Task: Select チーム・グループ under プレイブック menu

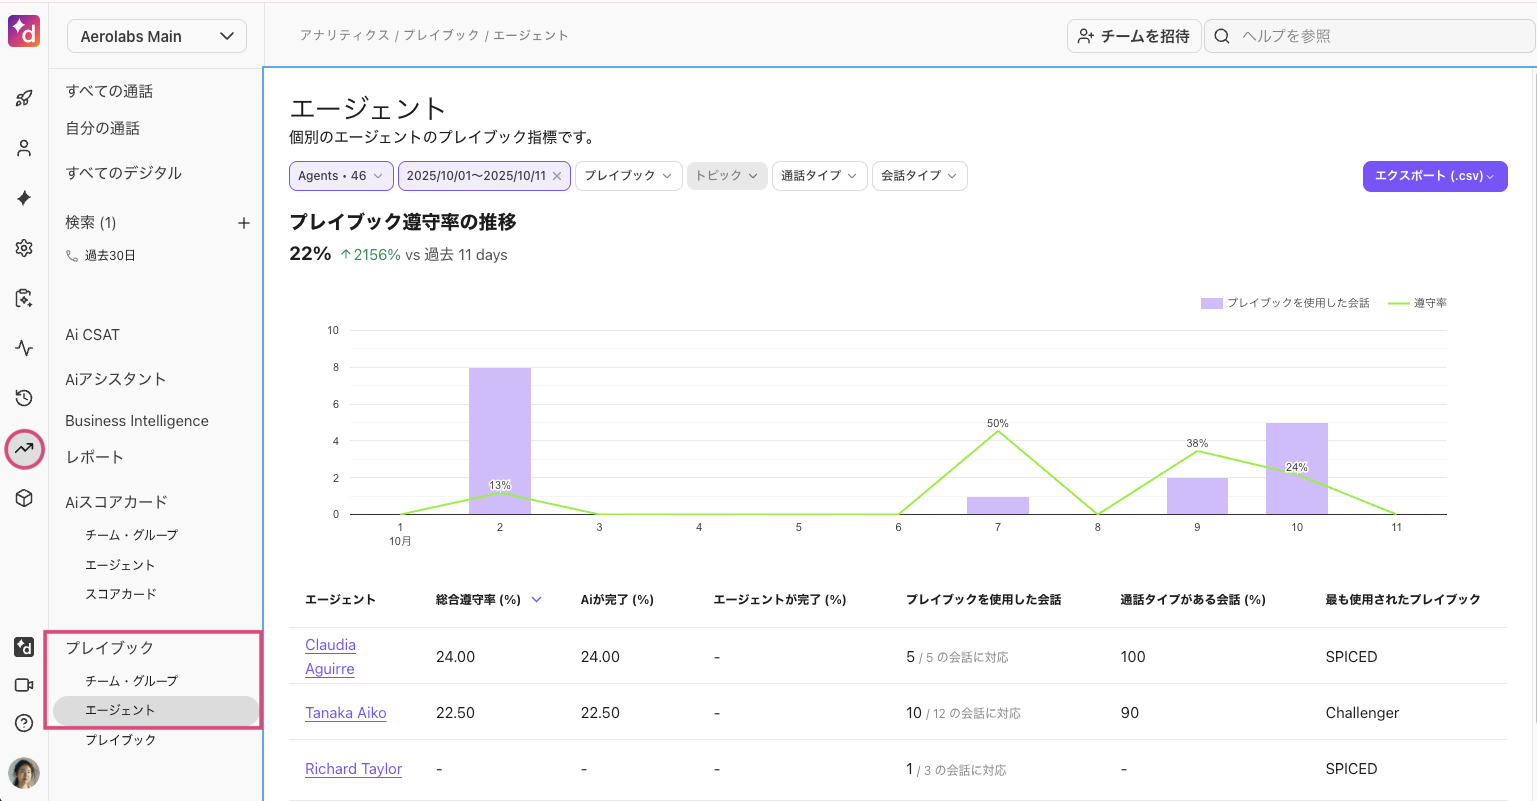Action: click(131, 681)
